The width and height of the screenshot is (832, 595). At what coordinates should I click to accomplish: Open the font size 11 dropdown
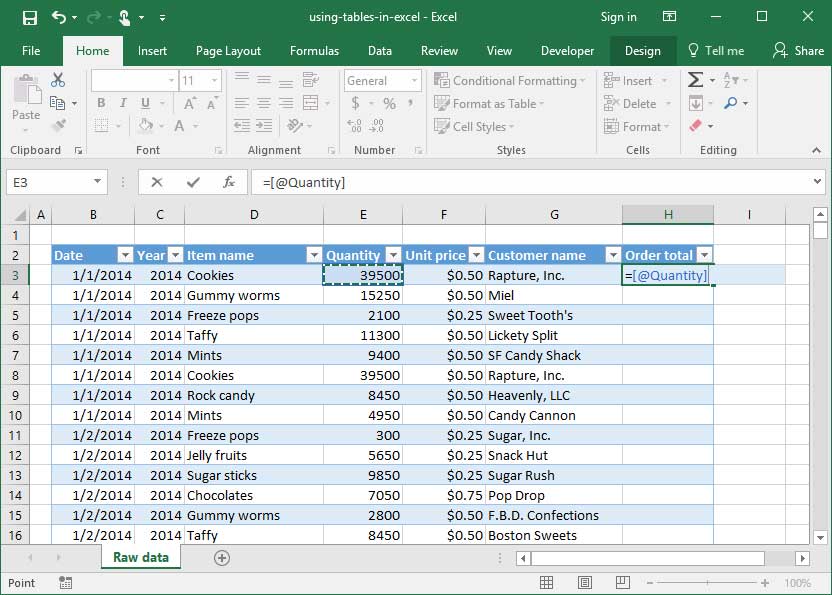point(214,81)
